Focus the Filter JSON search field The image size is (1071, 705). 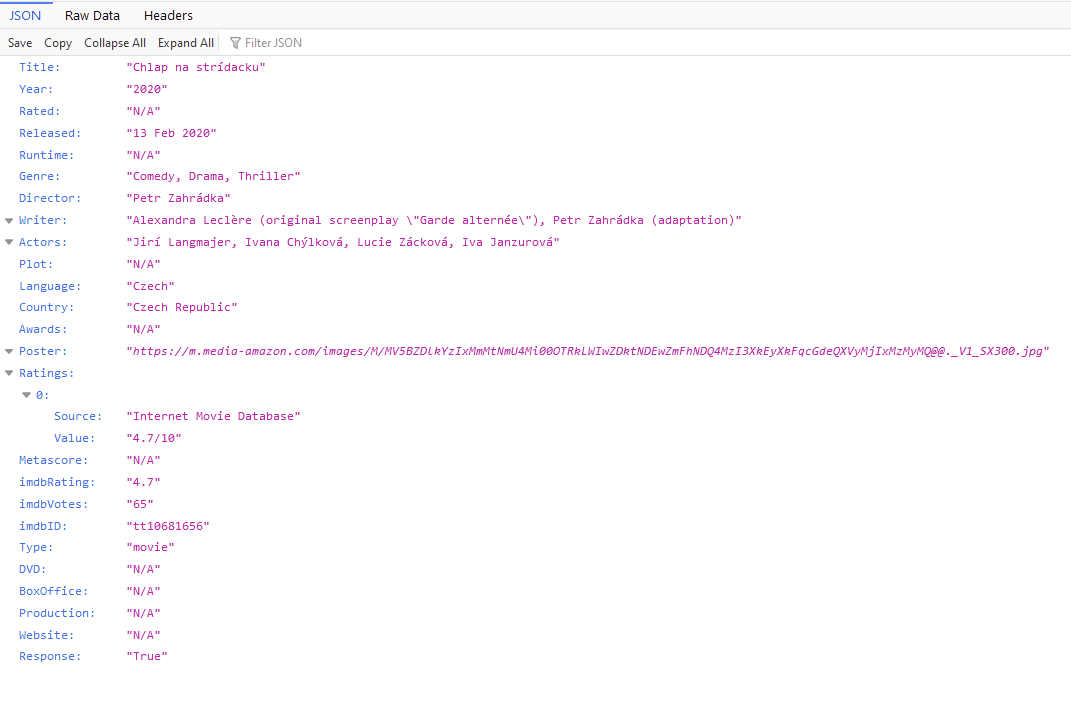[x=273, y=42]
